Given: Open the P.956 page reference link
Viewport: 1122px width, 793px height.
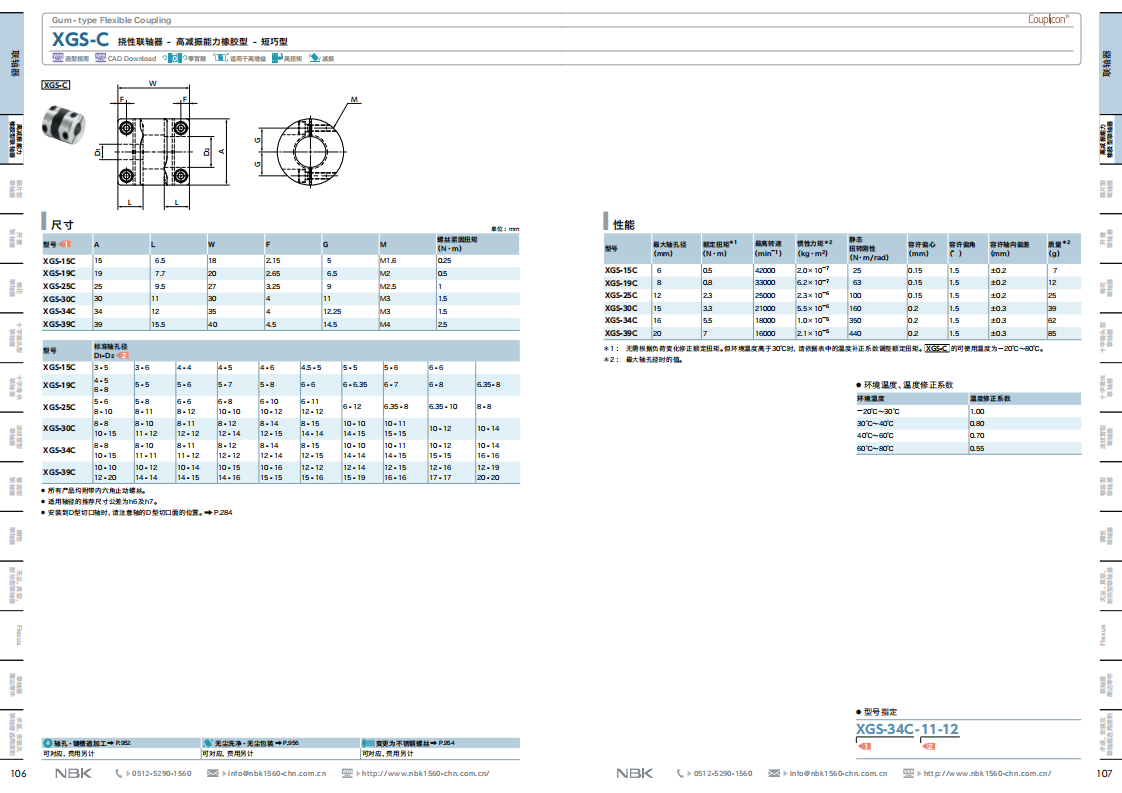Looking at the screenshot, I should point(291,744).
